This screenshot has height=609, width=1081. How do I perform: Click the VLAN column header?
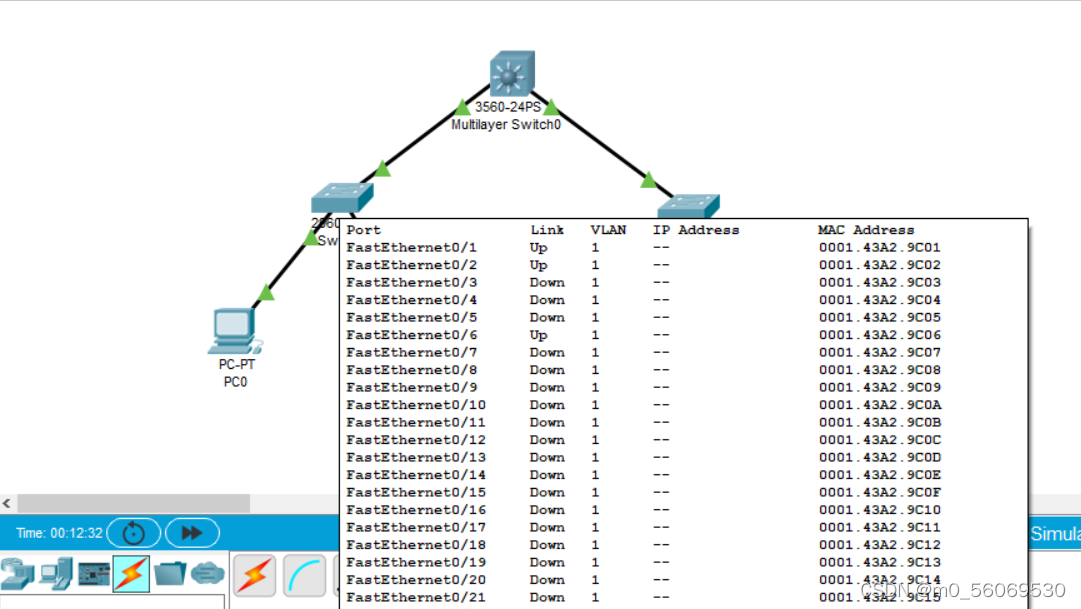608,230
